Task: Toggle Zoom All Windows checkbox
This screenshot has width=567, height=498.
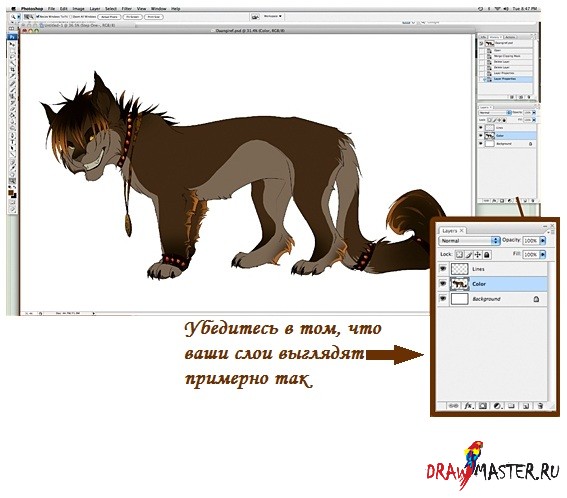Action: [x=71, y=17]
